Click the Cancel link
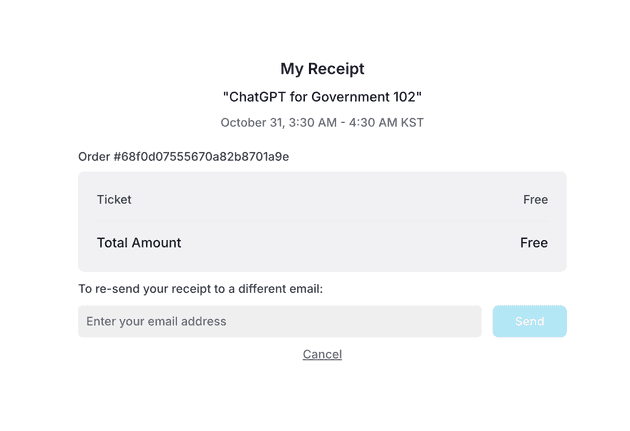 [322, 354]
